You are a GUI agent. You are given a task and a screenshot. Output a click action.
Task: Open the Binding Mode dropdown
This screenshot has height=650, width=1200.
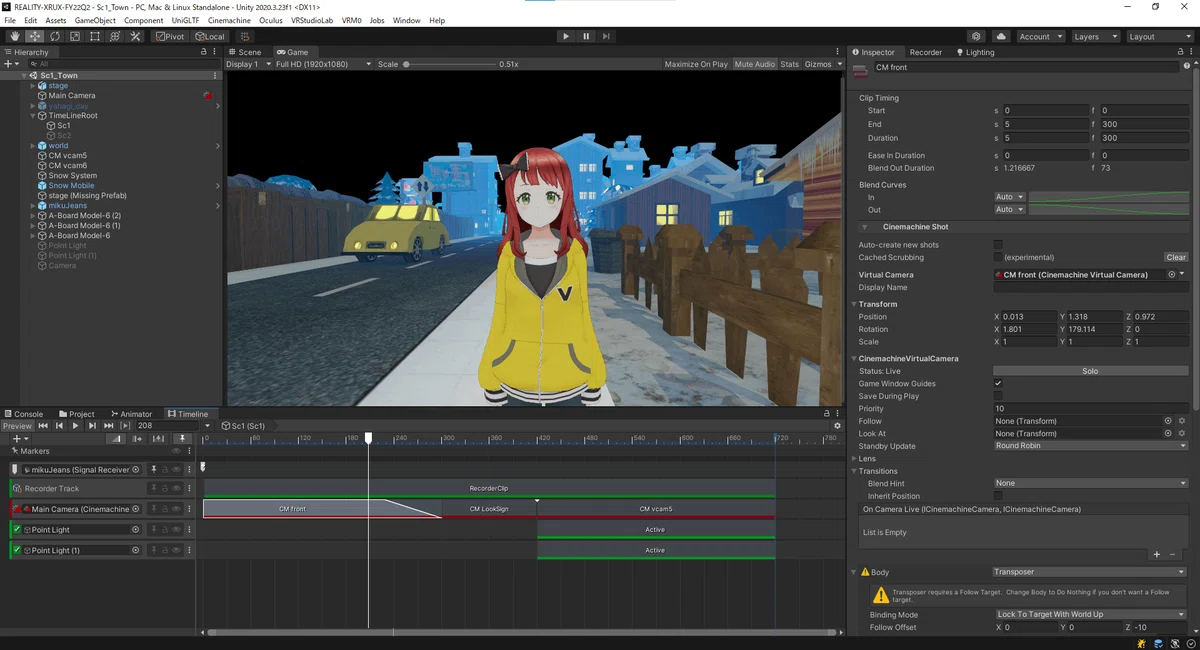click(x=1090, y=615)
